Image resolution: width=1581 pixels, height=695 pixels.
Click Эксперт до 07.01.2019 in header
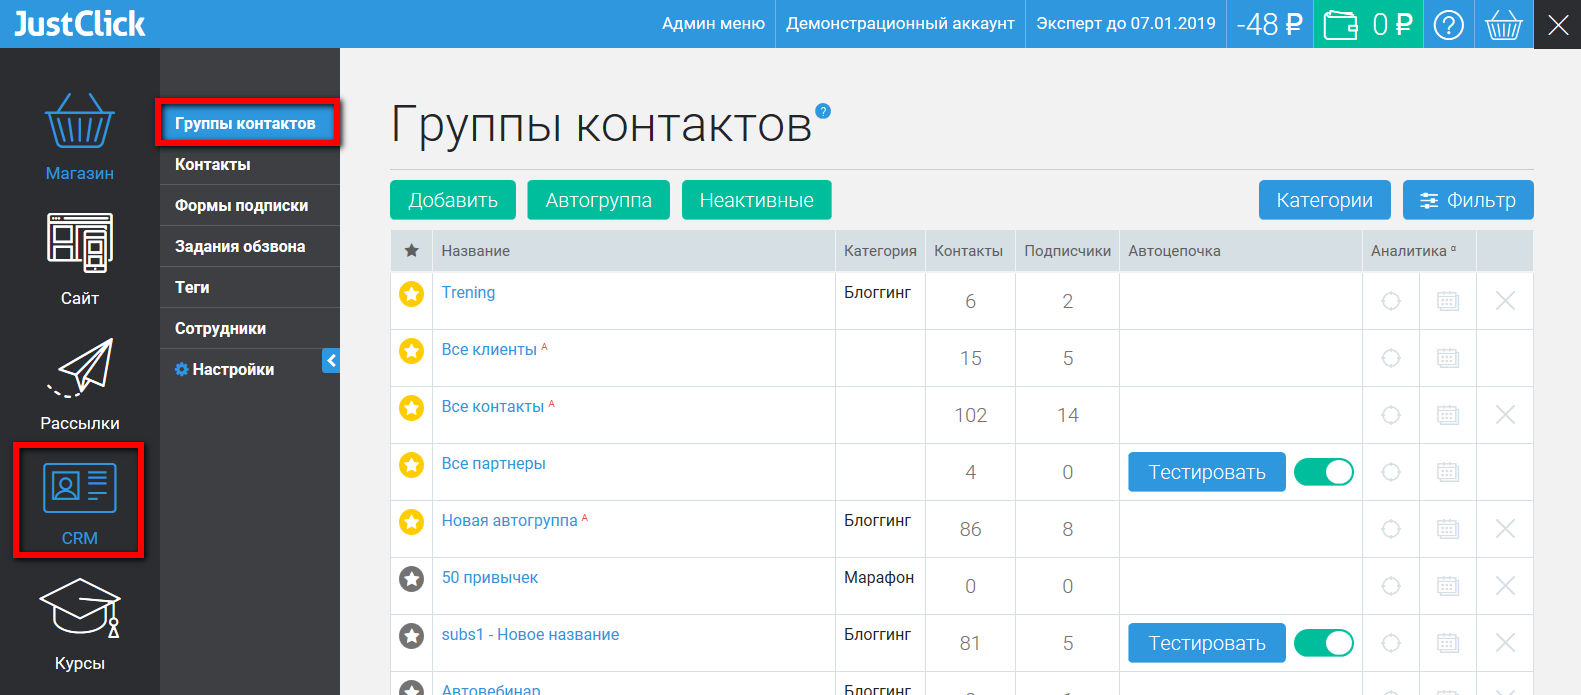1126,24
